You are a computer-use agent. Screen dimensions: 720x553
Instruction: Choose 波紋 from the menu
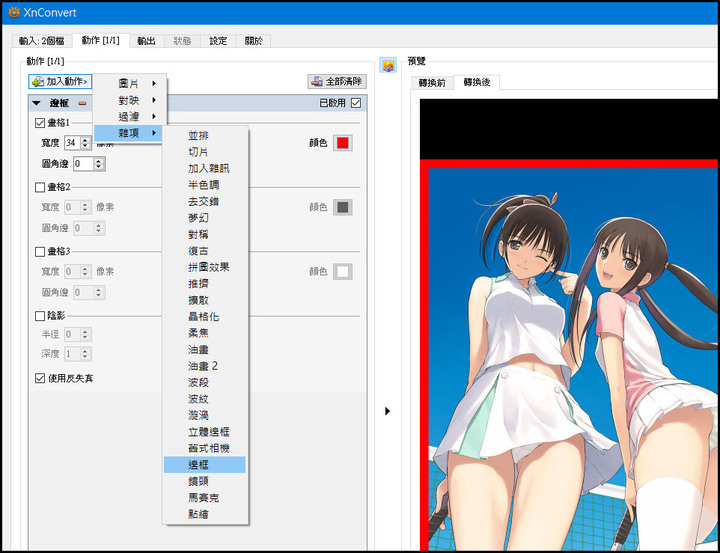(205, 399)
